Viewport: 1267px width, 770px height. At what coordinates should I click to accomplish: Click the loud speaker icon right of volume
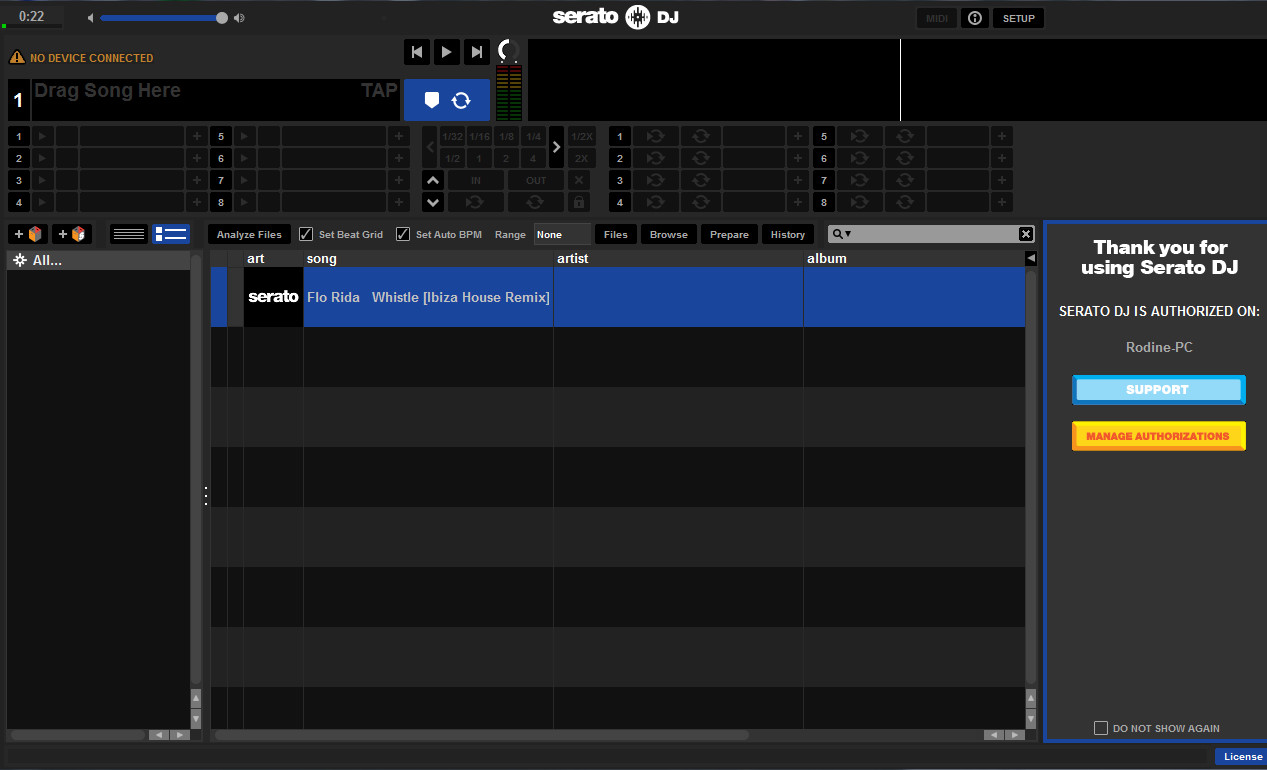238,18
